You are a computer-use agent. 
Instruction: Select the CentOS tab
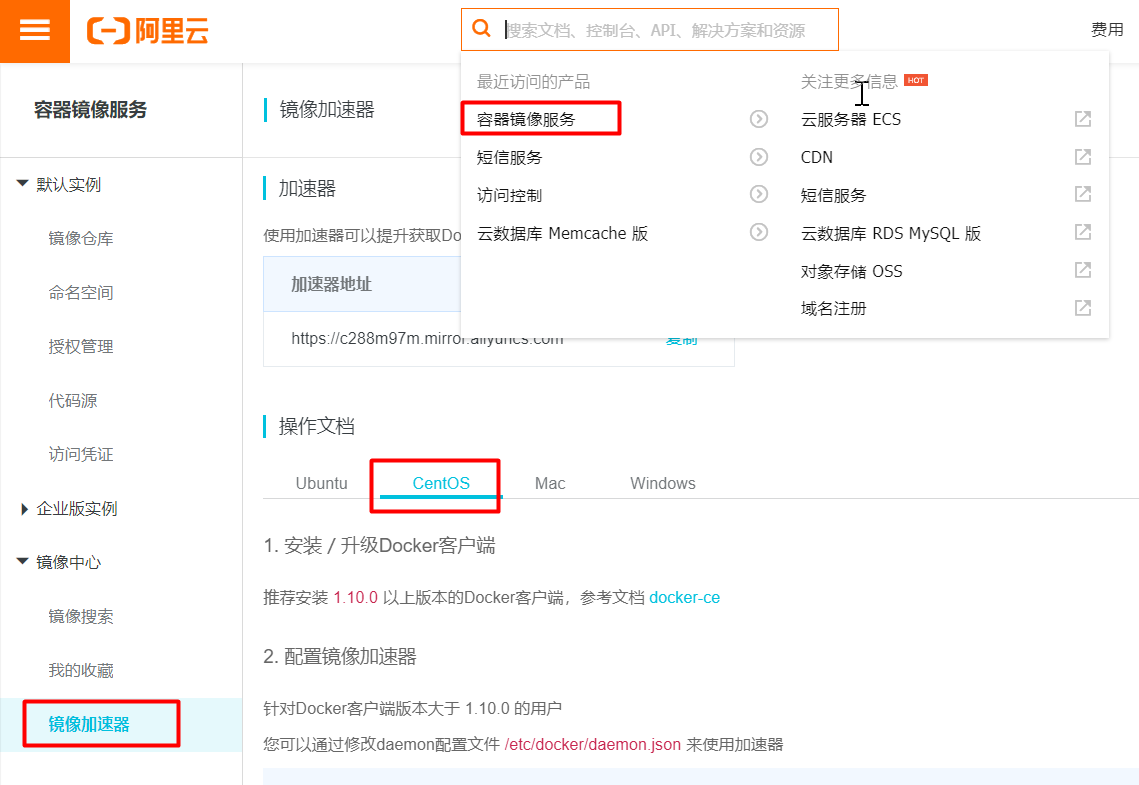(x=441, y=484)
